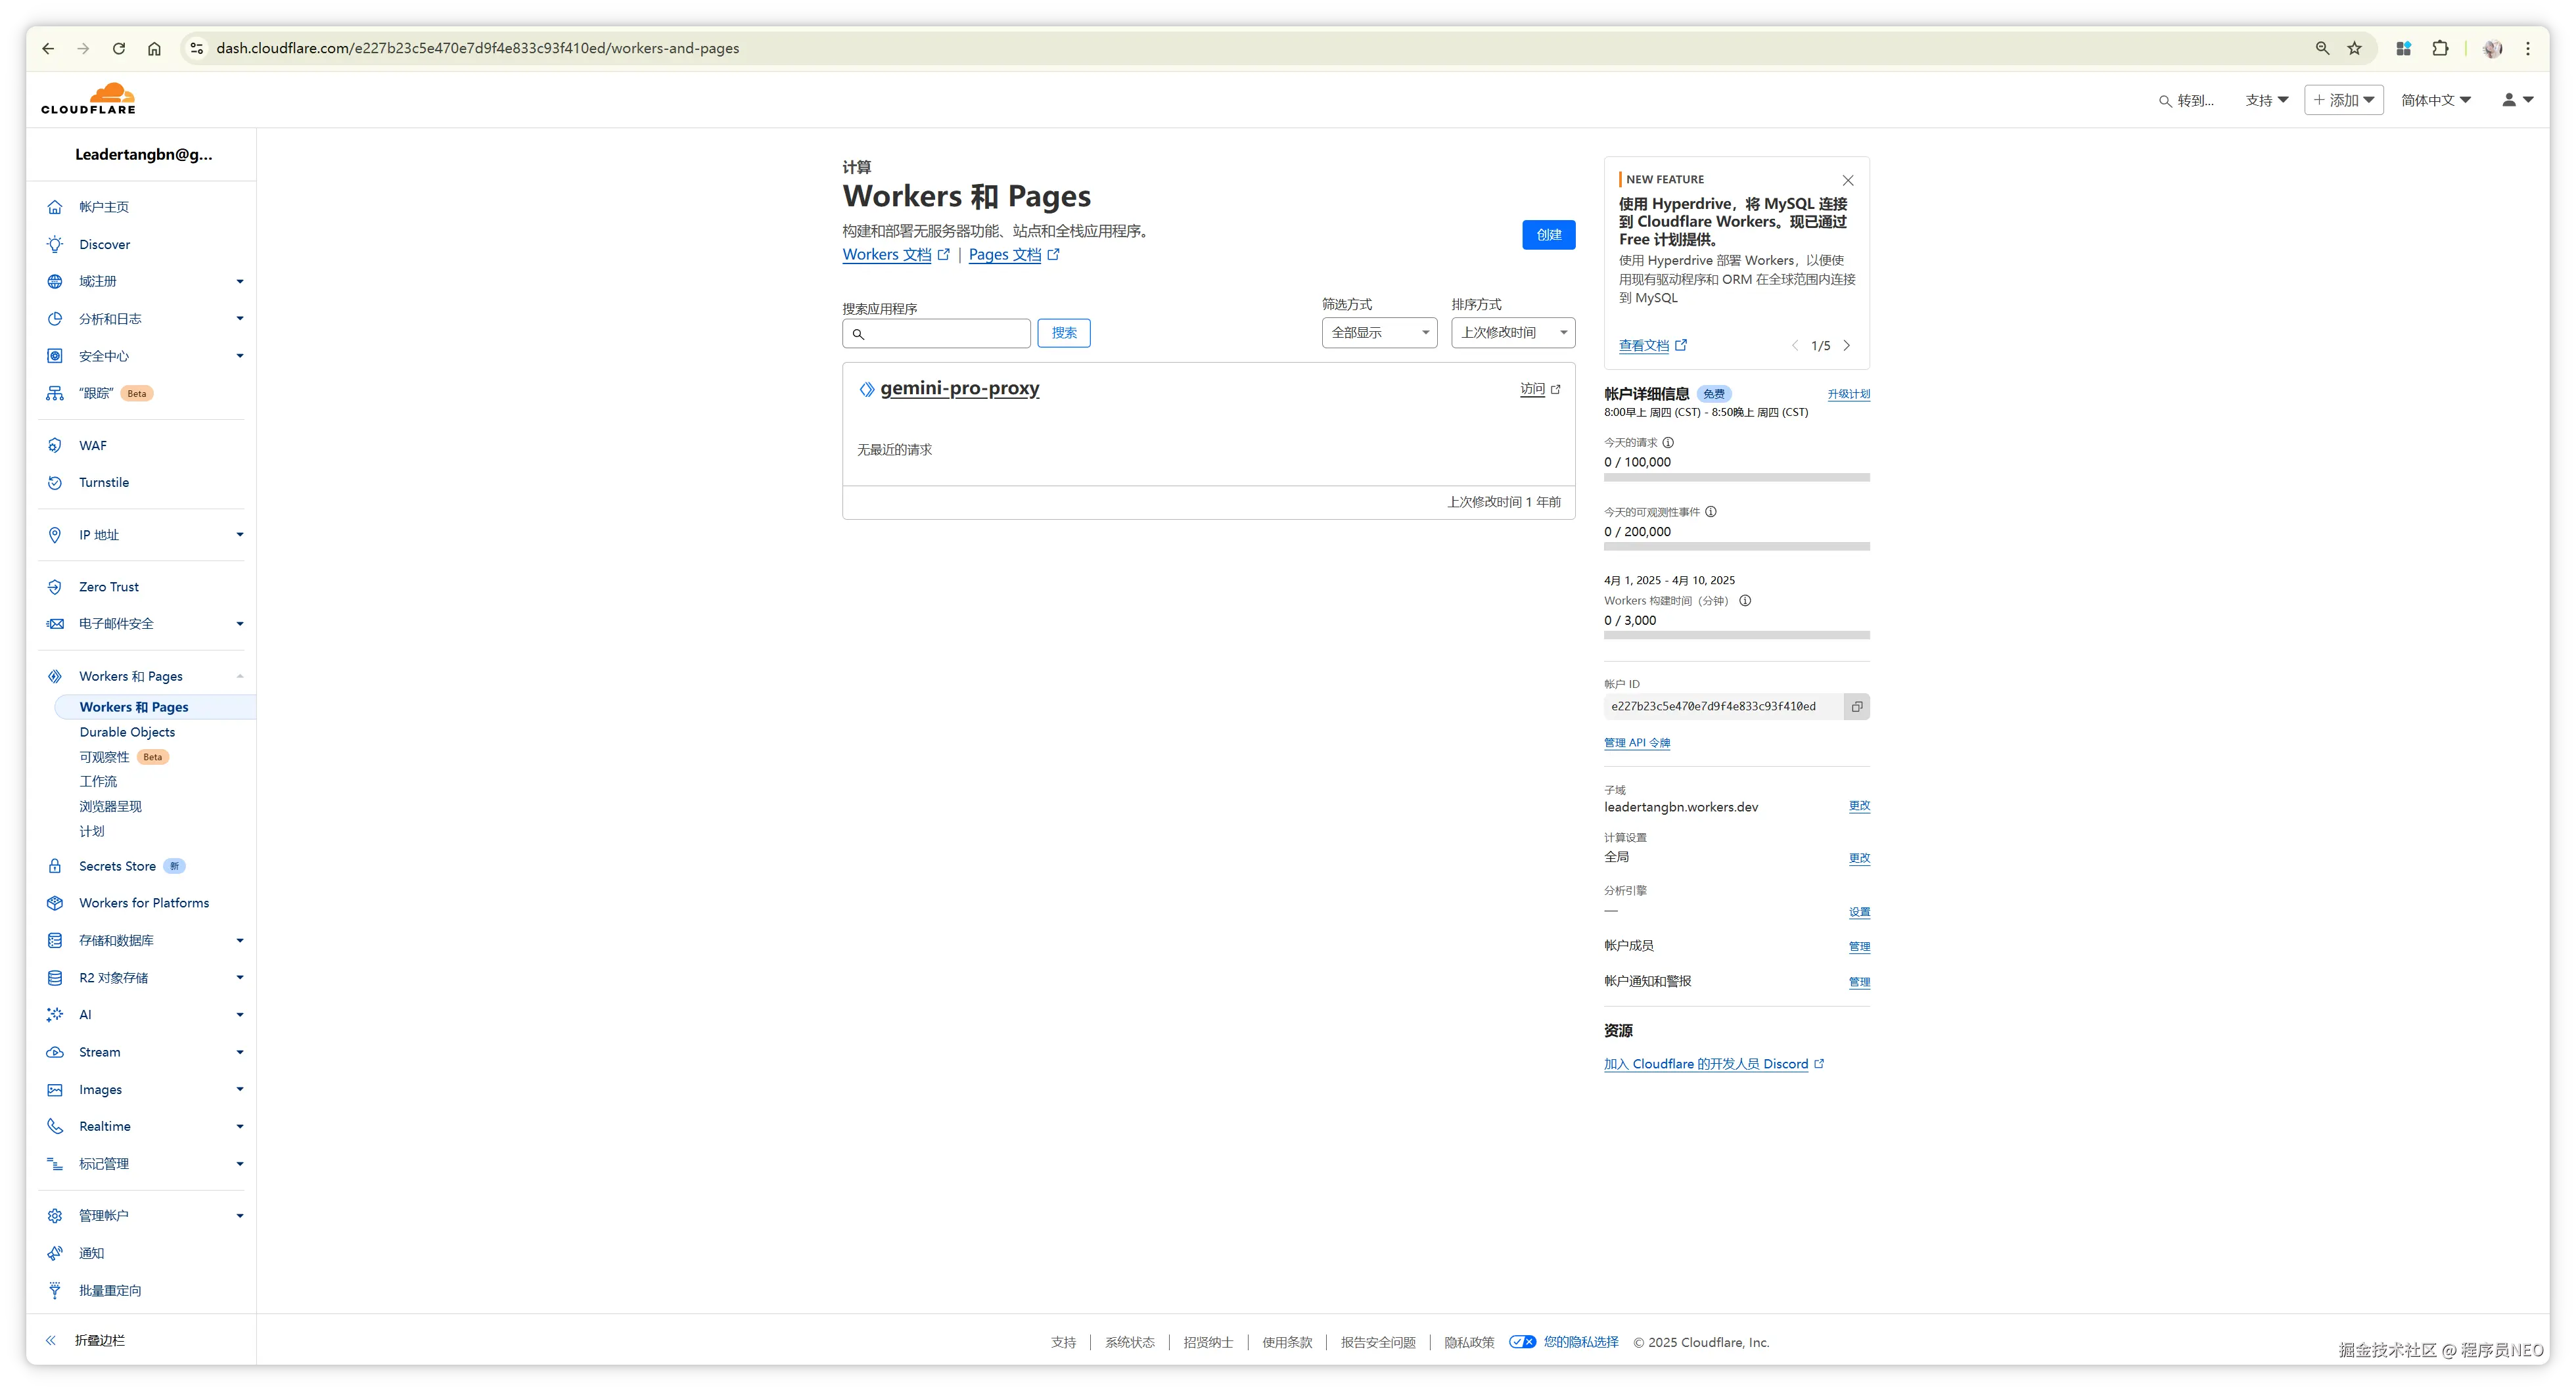2576x1391 pixels.
Task: Show info for 今天的请求 metric
Action: pyautogui.click(x=1668, y=442)
